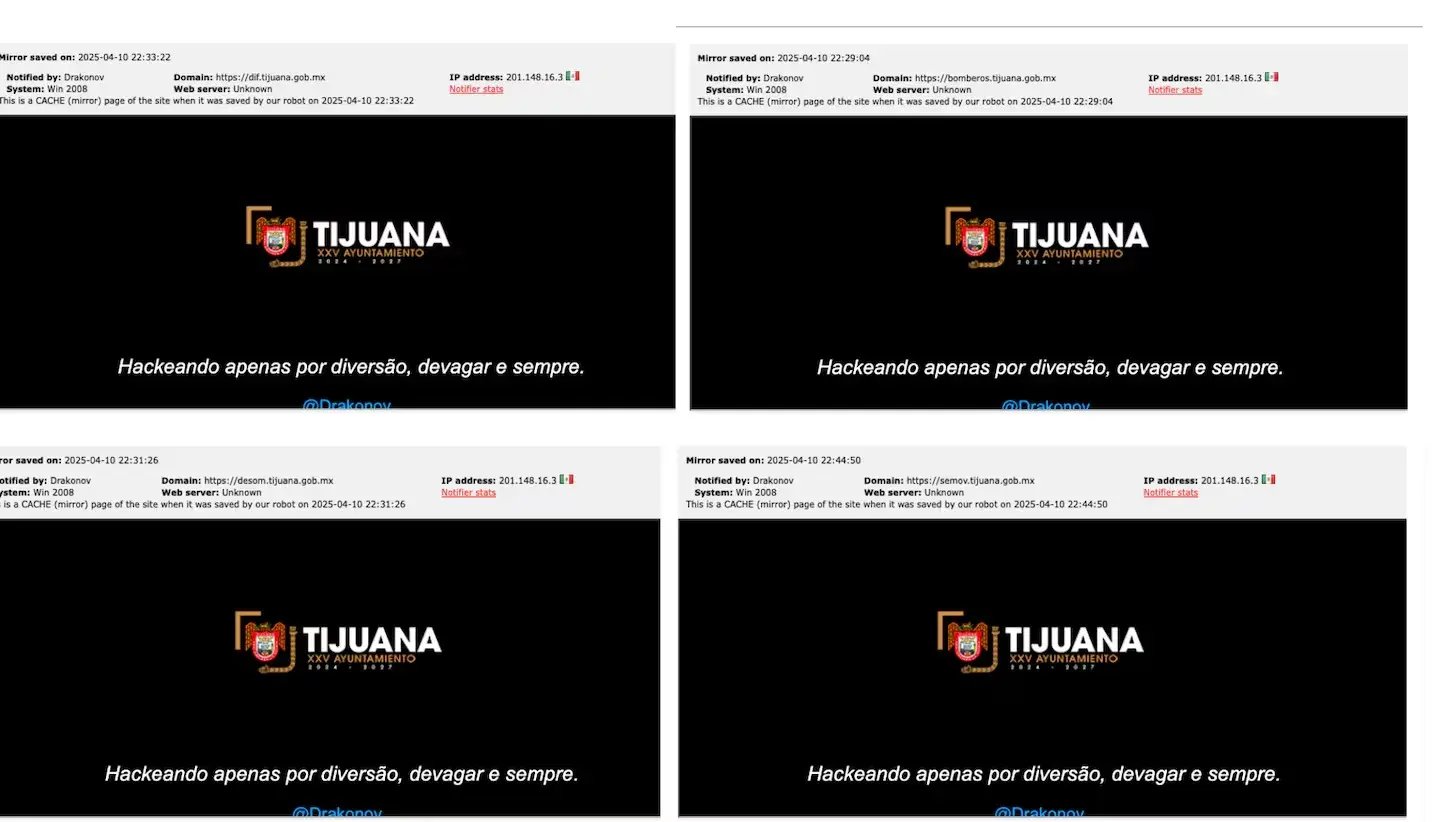Open Notifier stats link for dif.tijuana.gob.mx

[476, 89]
